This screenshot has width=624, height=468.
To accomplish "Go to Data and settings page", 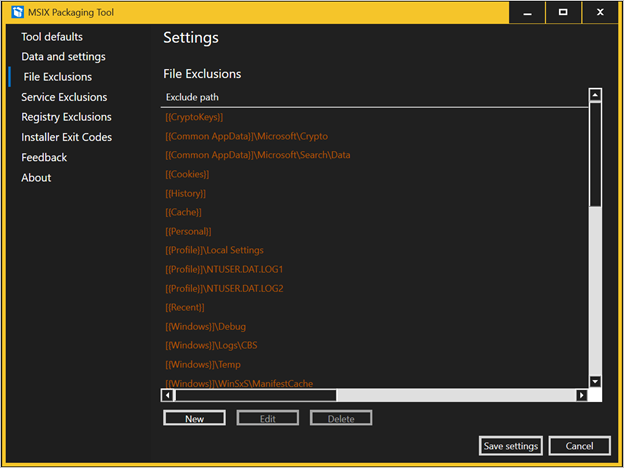I will (x=63, y=57).
